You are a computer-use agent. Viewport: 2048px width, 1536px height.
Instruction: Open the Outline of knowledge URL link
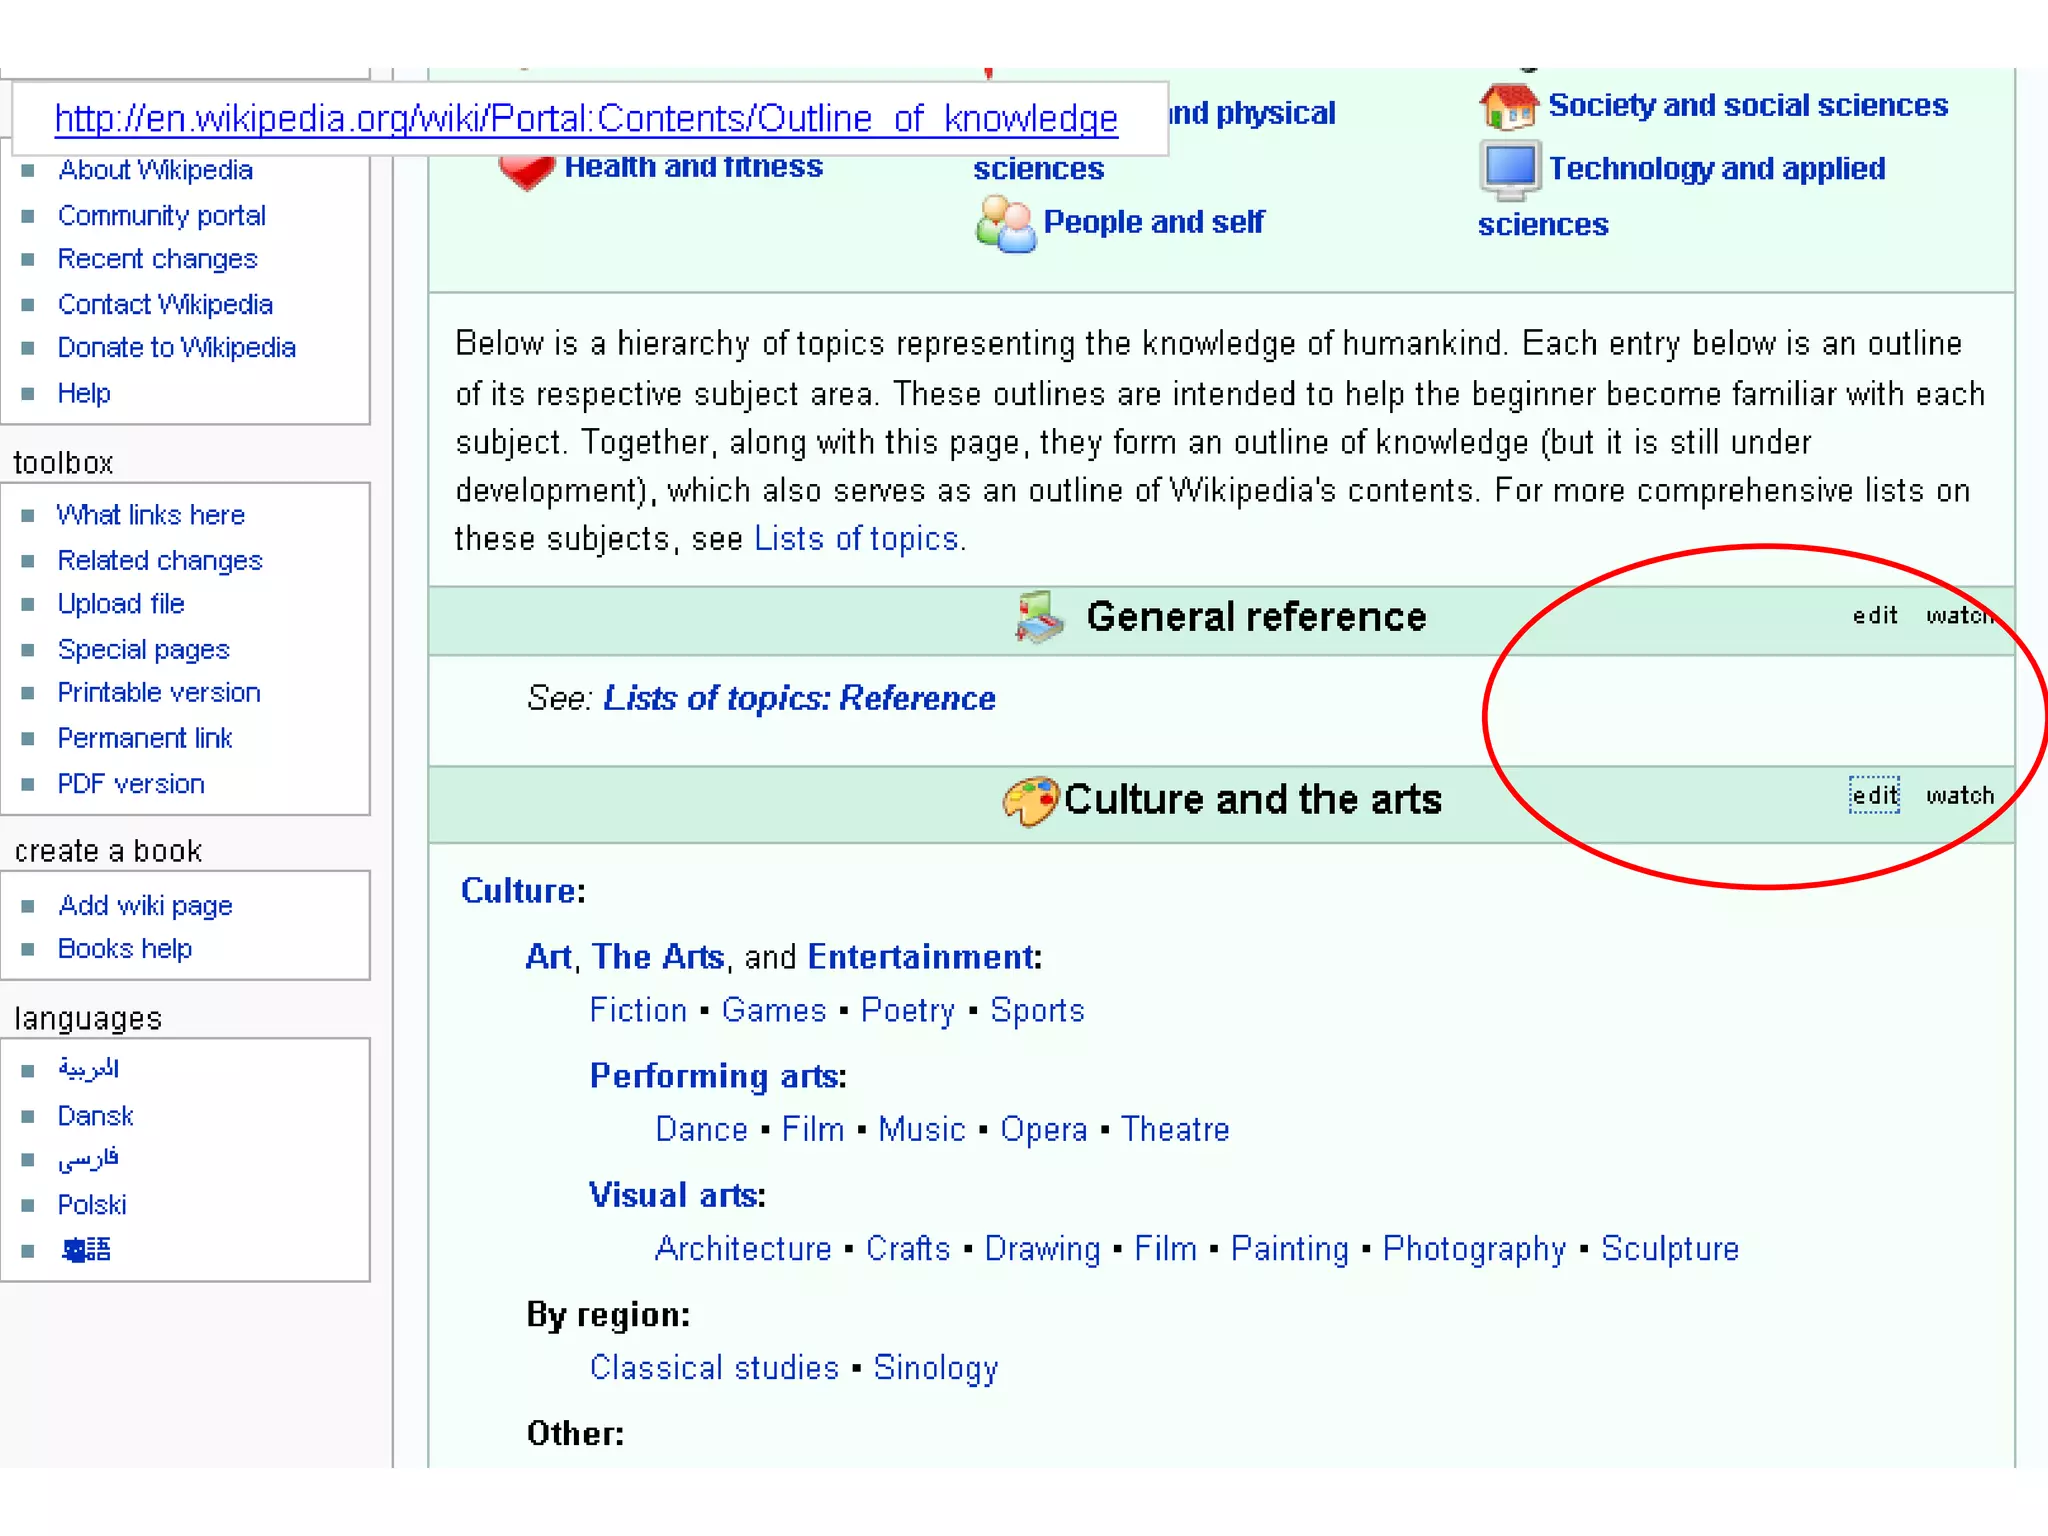click(586, 119)
